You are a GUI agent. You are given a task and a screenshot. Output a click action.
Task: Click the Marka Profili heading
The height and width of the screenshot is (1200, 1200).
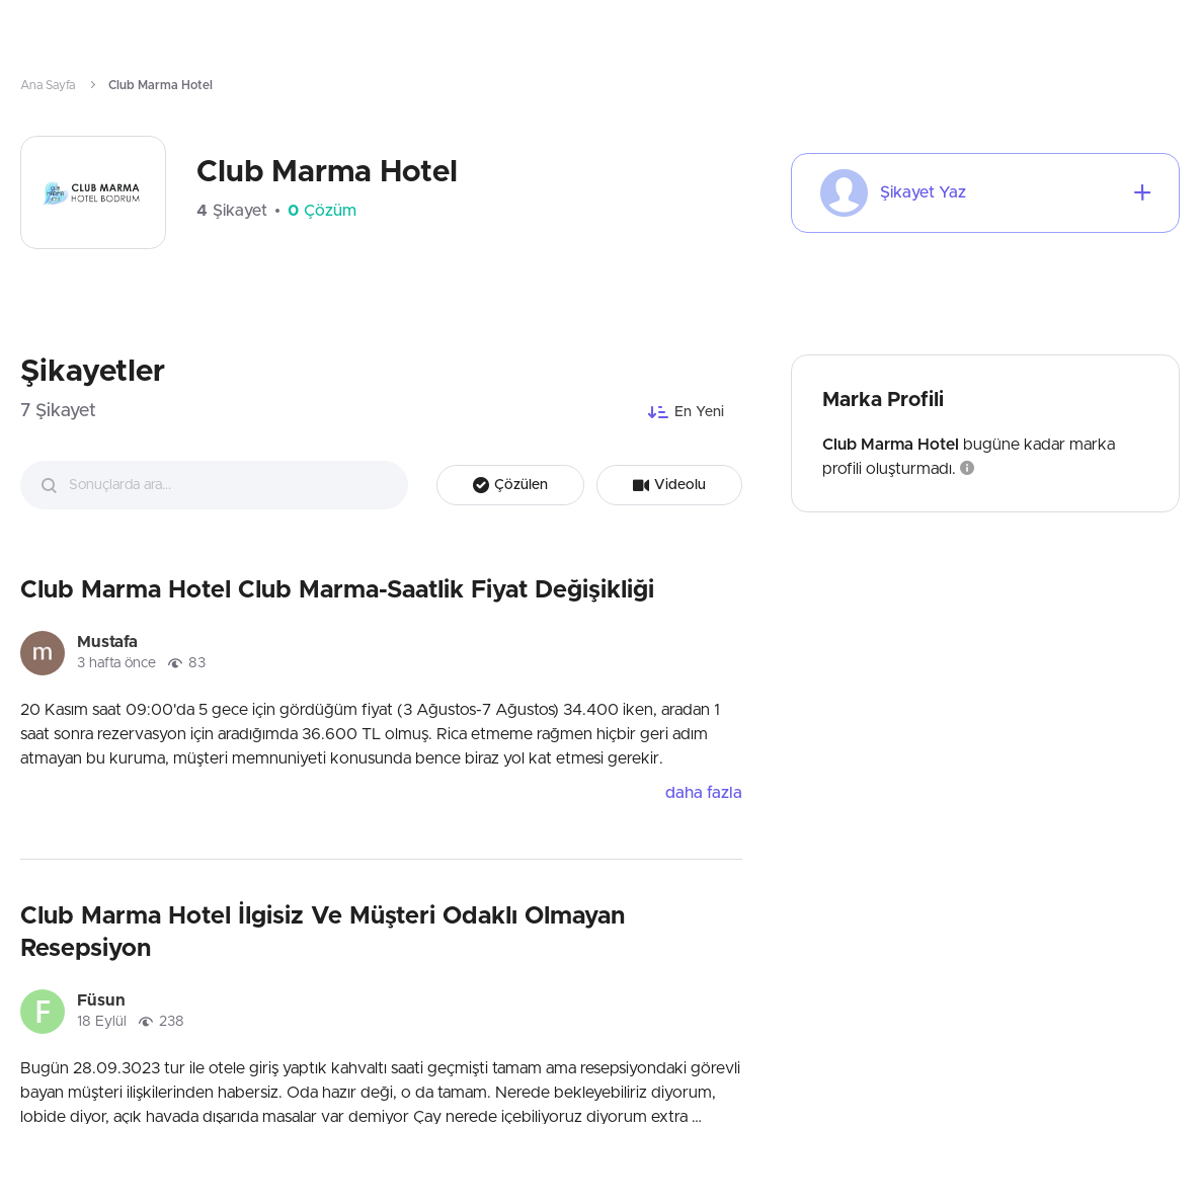(883, 400)
